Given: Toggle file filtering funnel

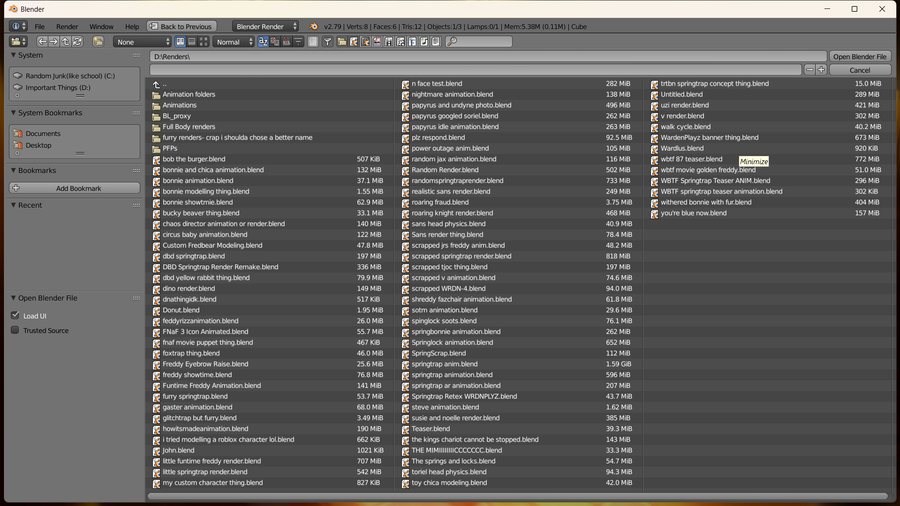Looking at the screenshot, I should [327, 42].
